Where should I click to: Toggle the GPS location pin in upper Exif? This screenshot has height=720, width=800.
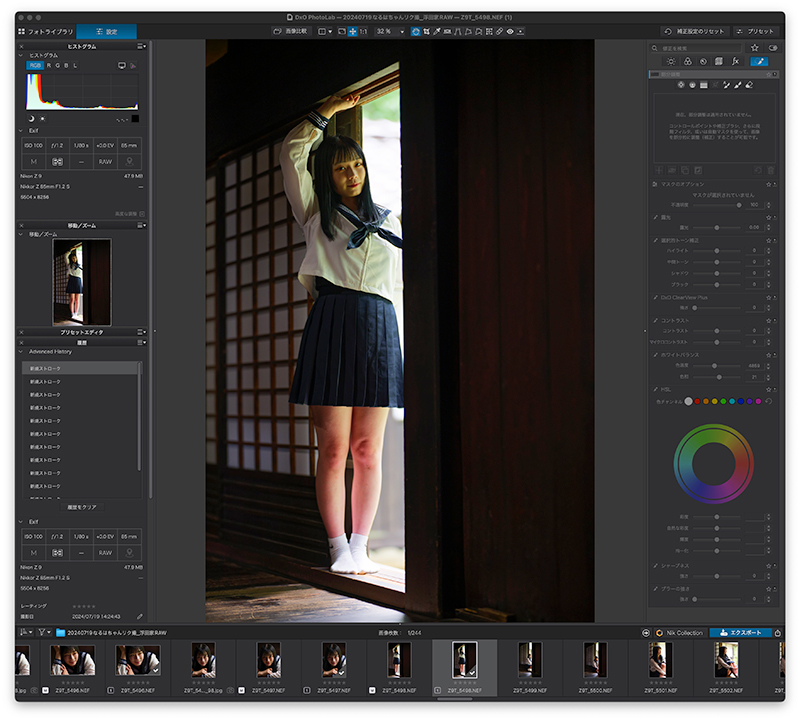pos(129,162)
